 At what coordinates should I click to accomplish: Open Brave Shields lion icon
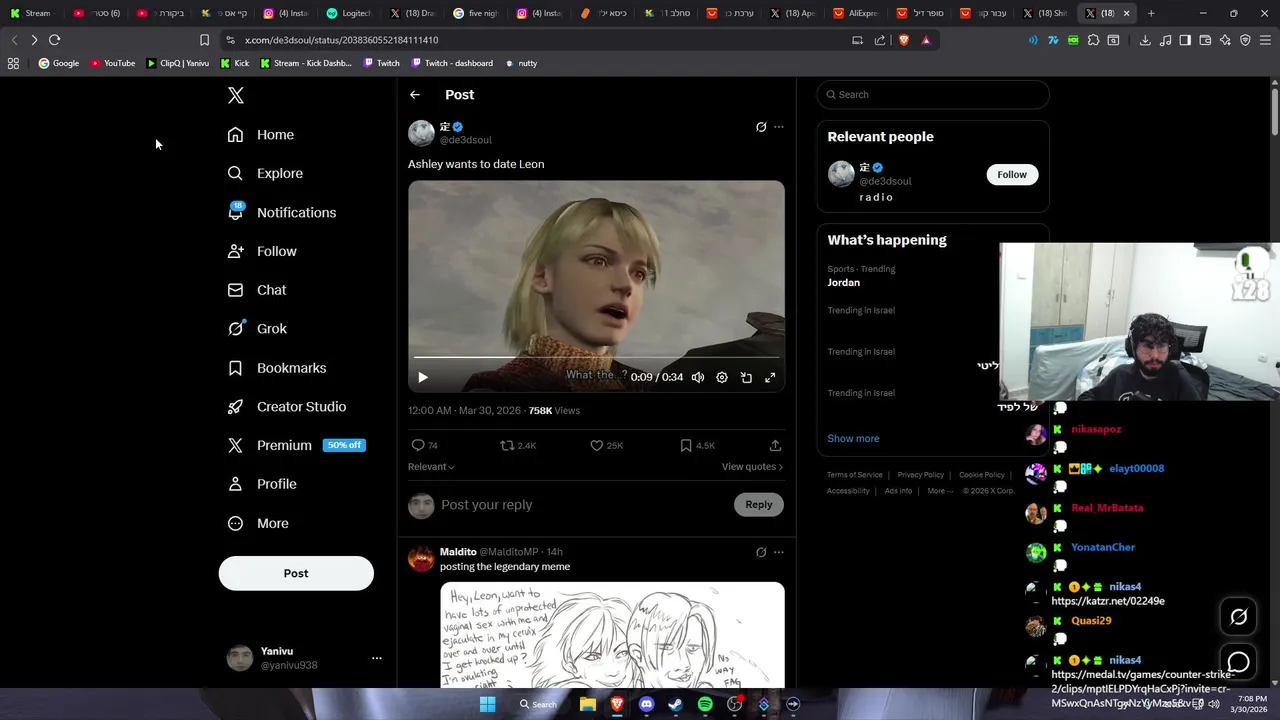(903, 40)
